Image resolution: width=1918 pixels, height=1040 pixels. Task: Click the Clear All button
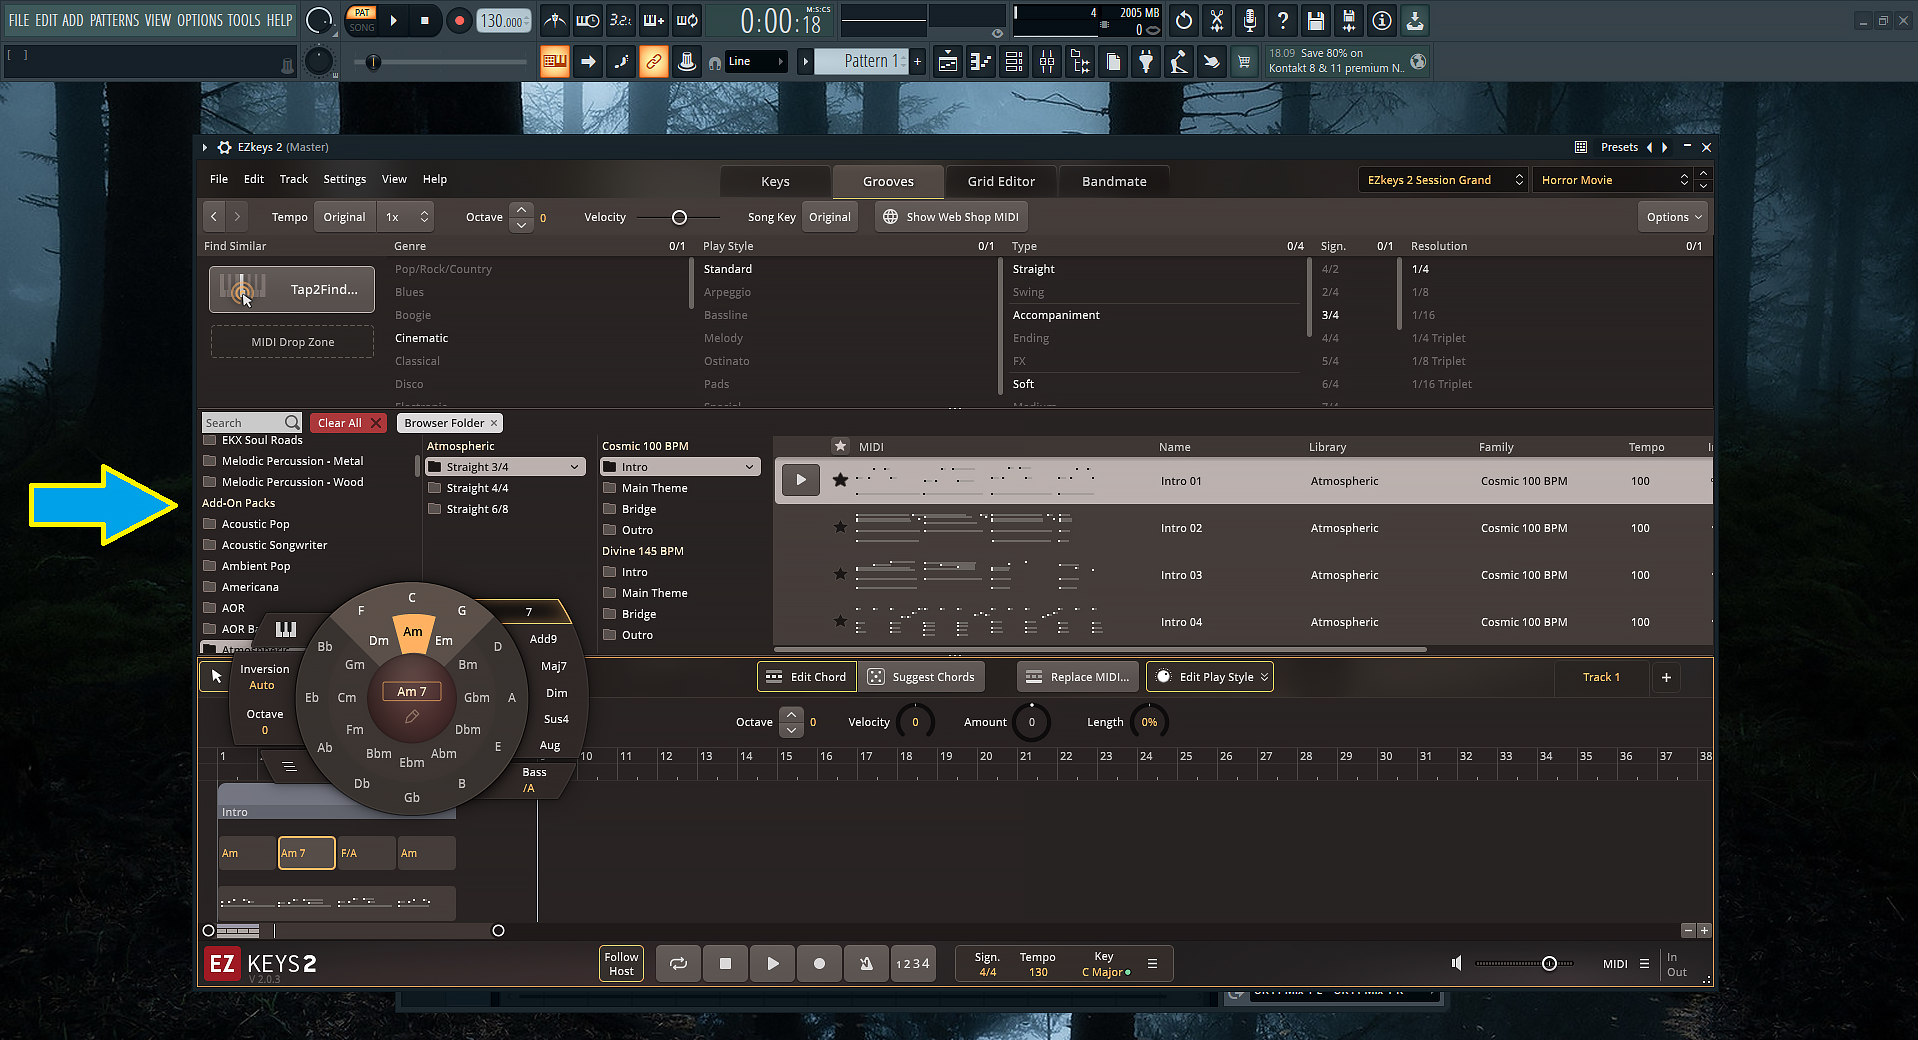[x=349, y=423]
